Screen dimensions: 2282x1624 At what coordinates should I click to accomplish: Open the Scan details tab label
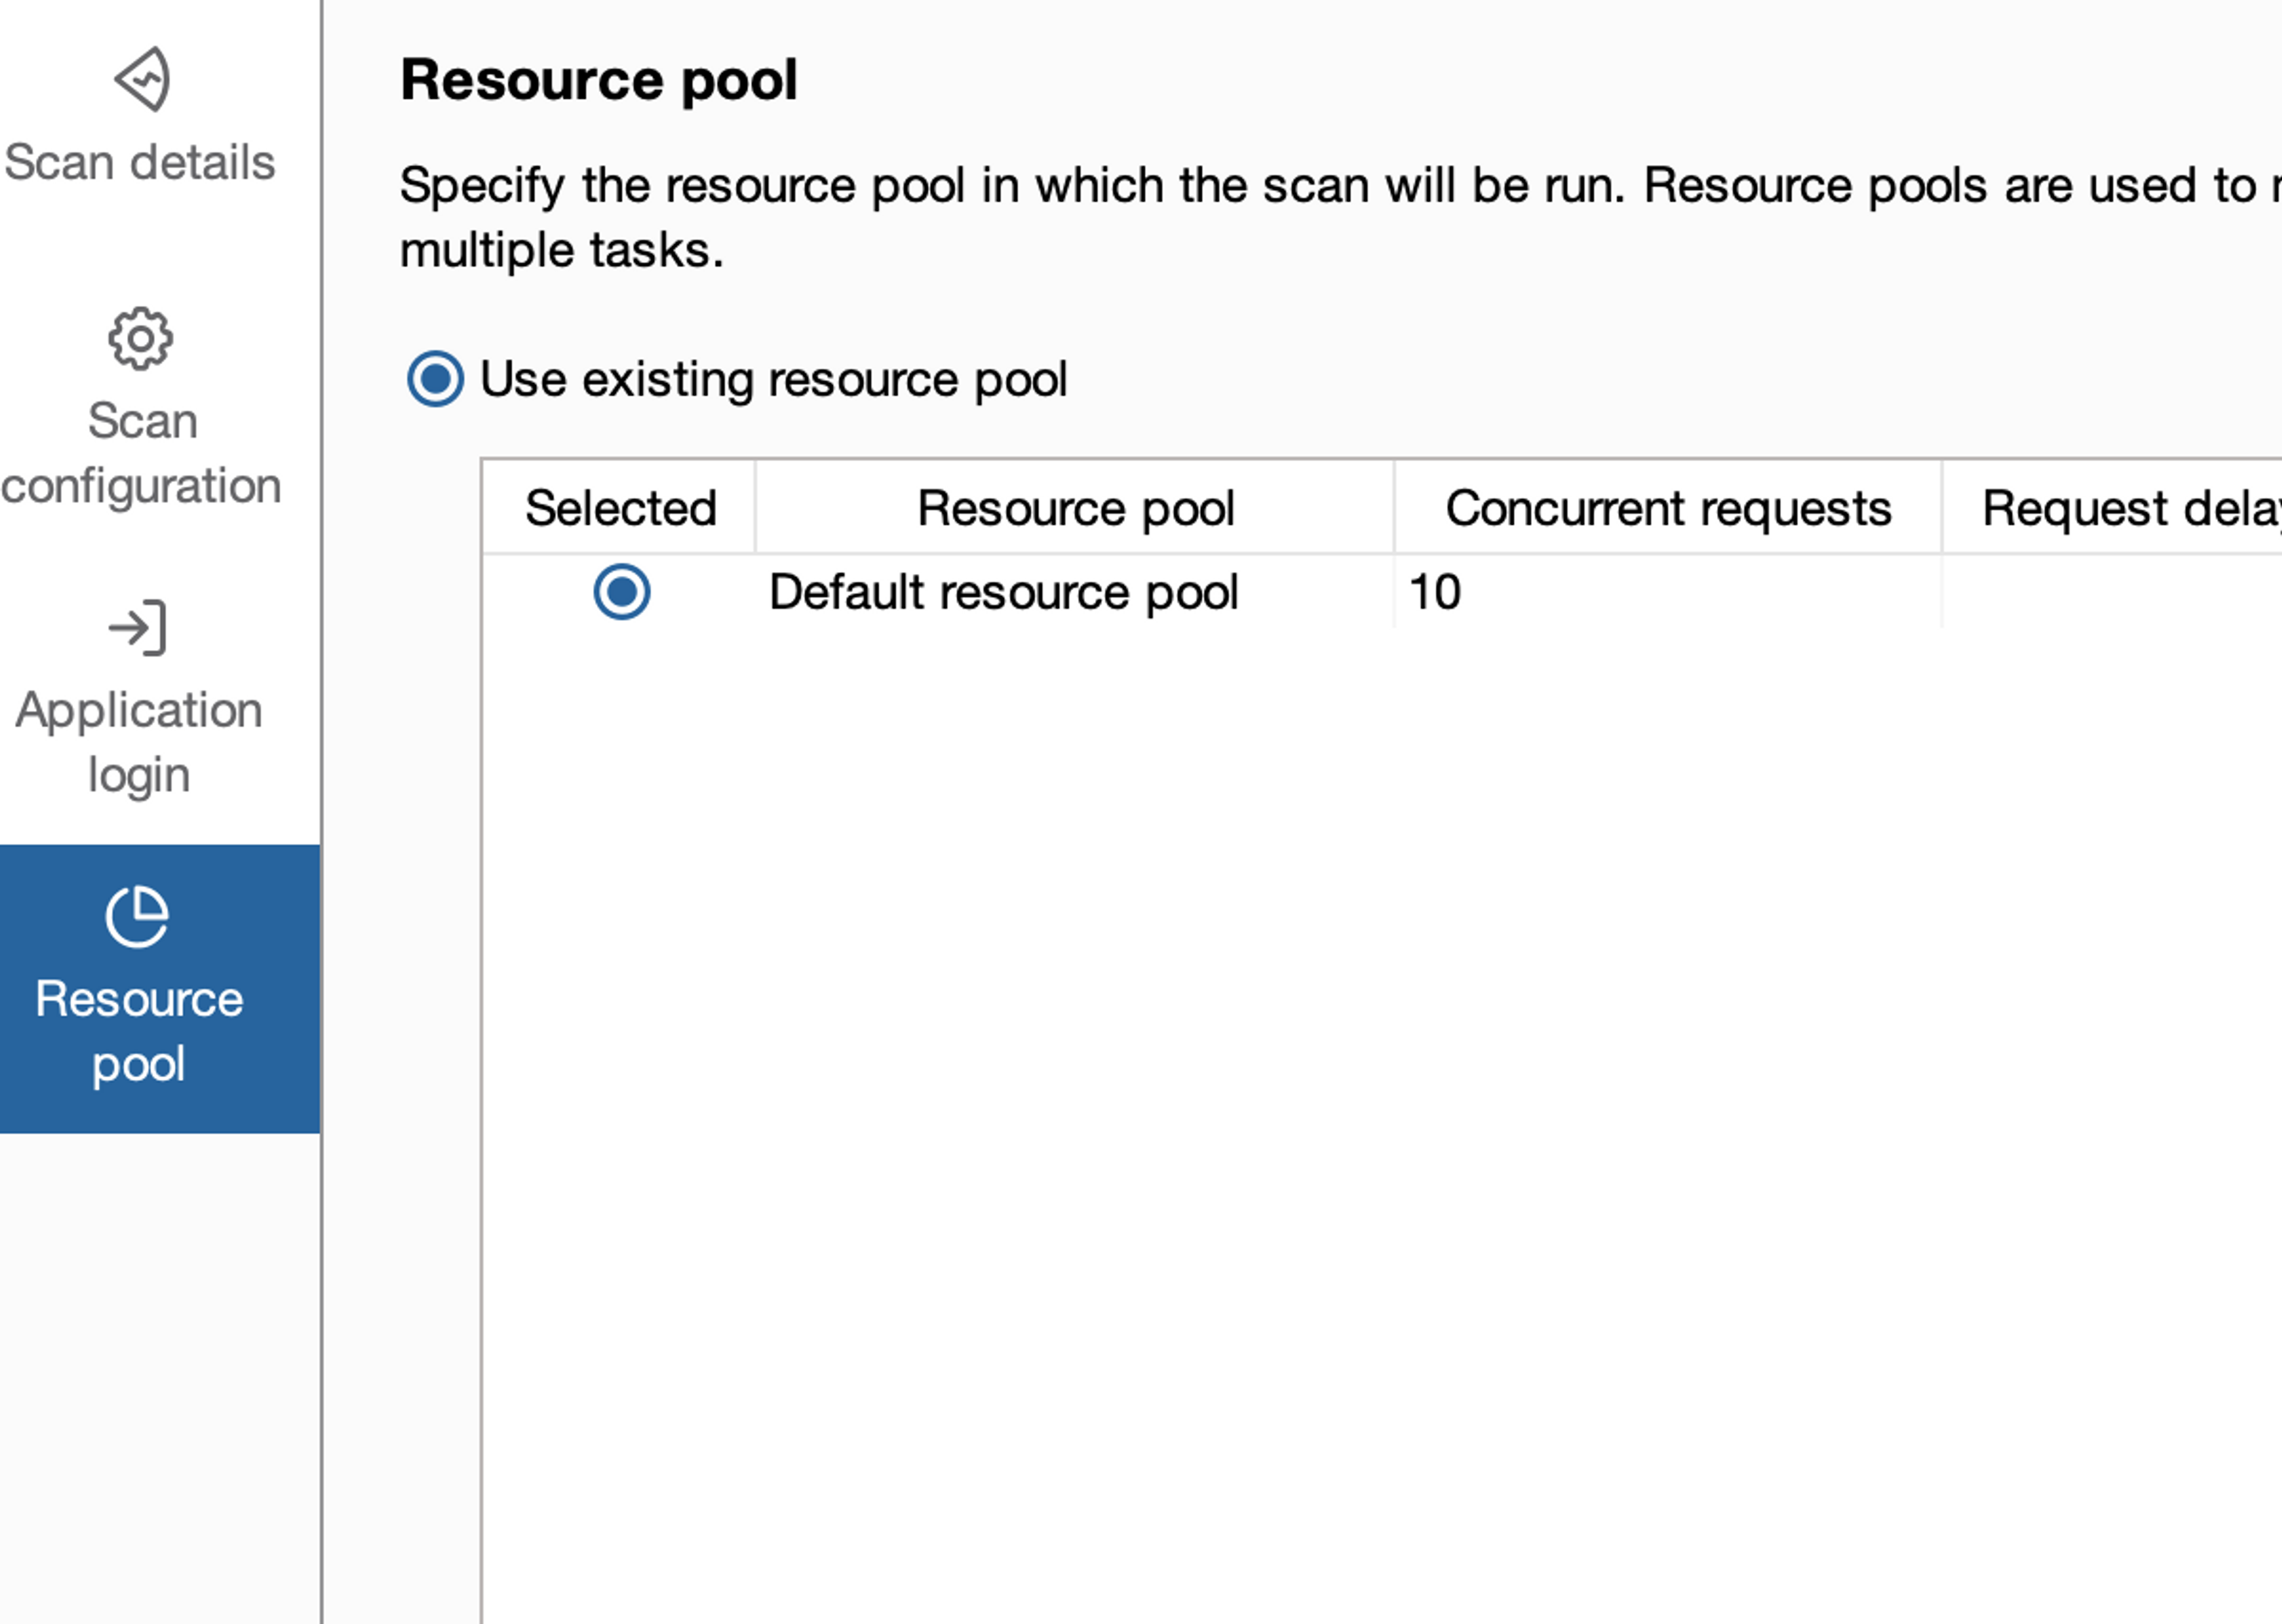139,162
